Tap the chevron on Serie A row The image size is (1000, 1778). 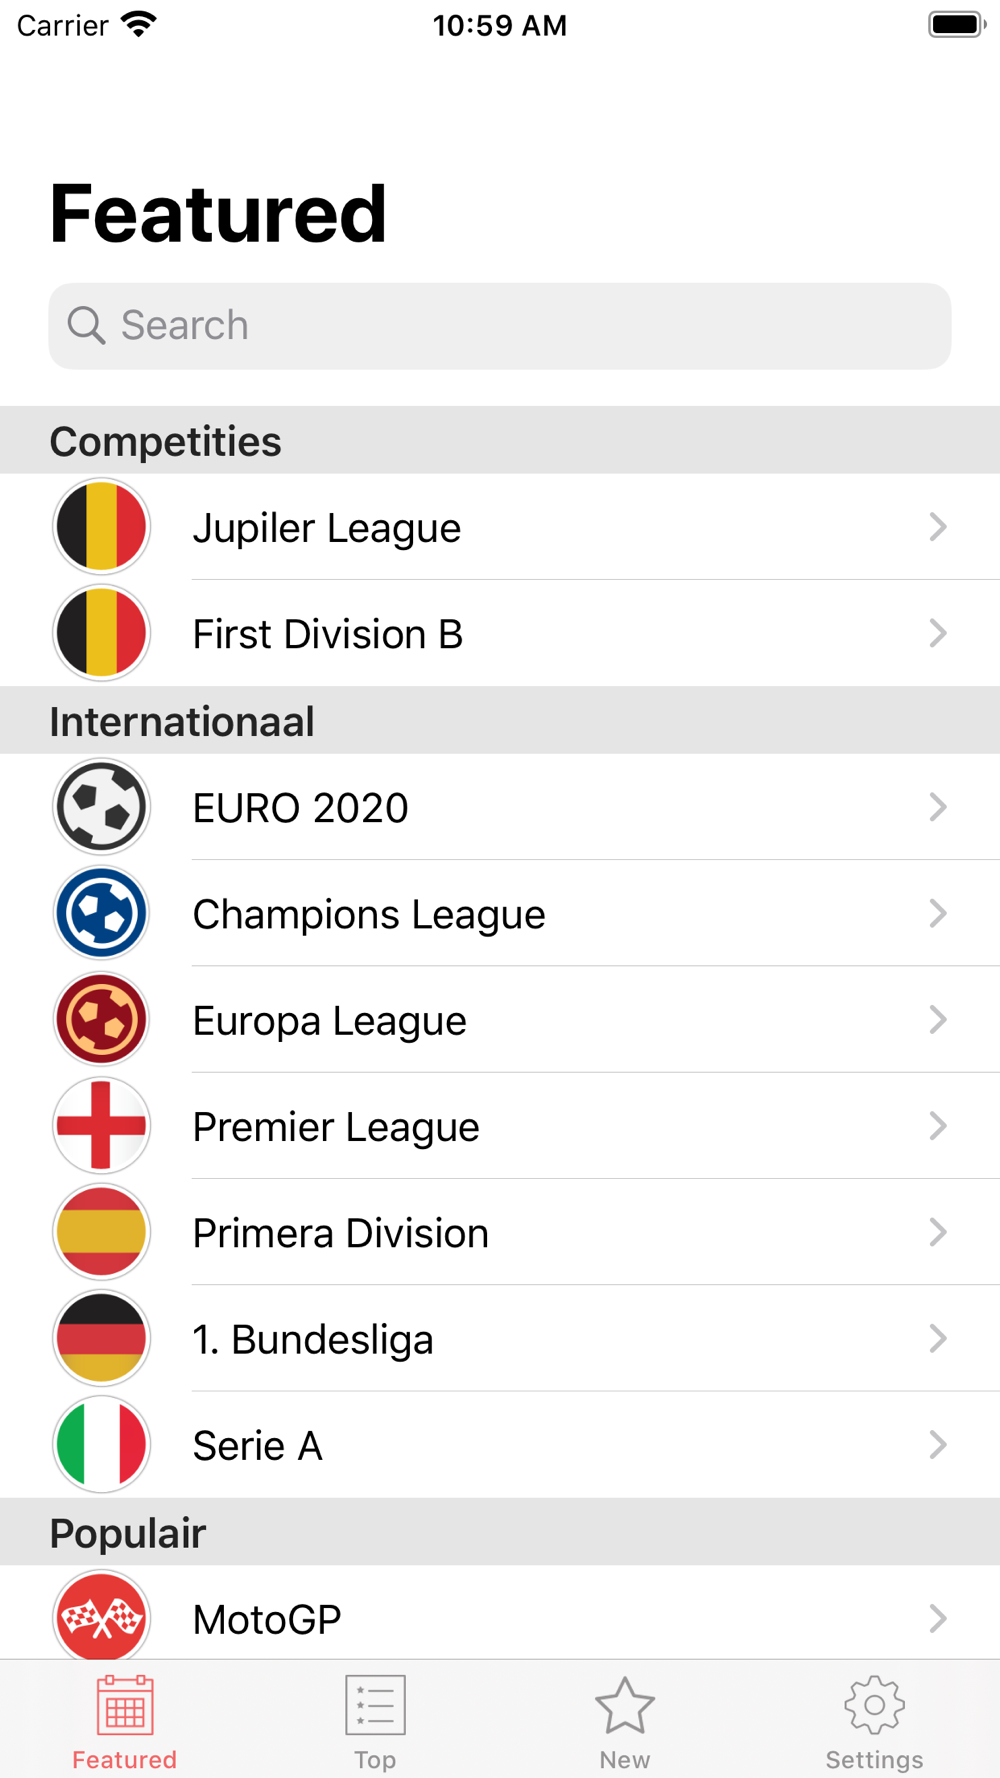(937, 1445)
